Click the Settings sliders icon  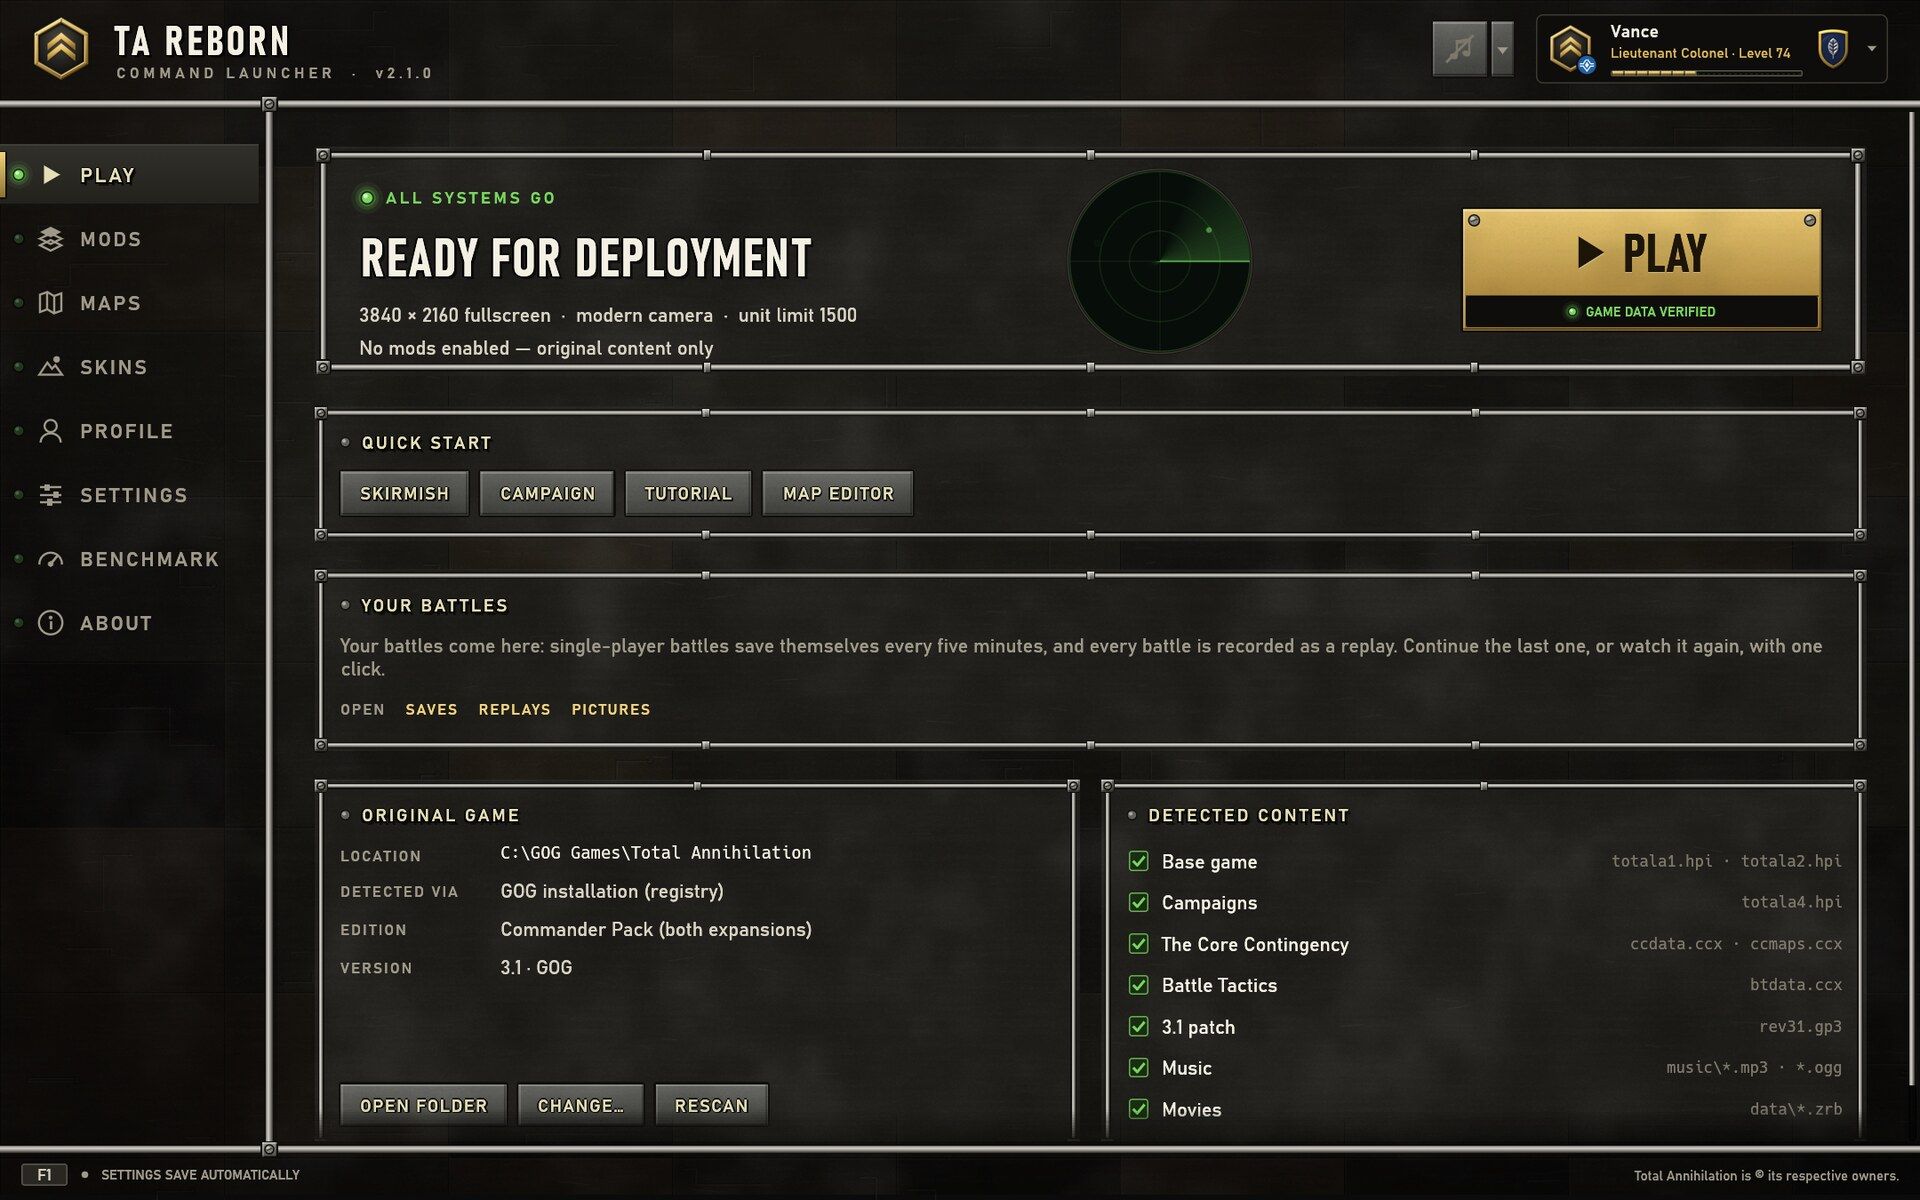point(51,495)
